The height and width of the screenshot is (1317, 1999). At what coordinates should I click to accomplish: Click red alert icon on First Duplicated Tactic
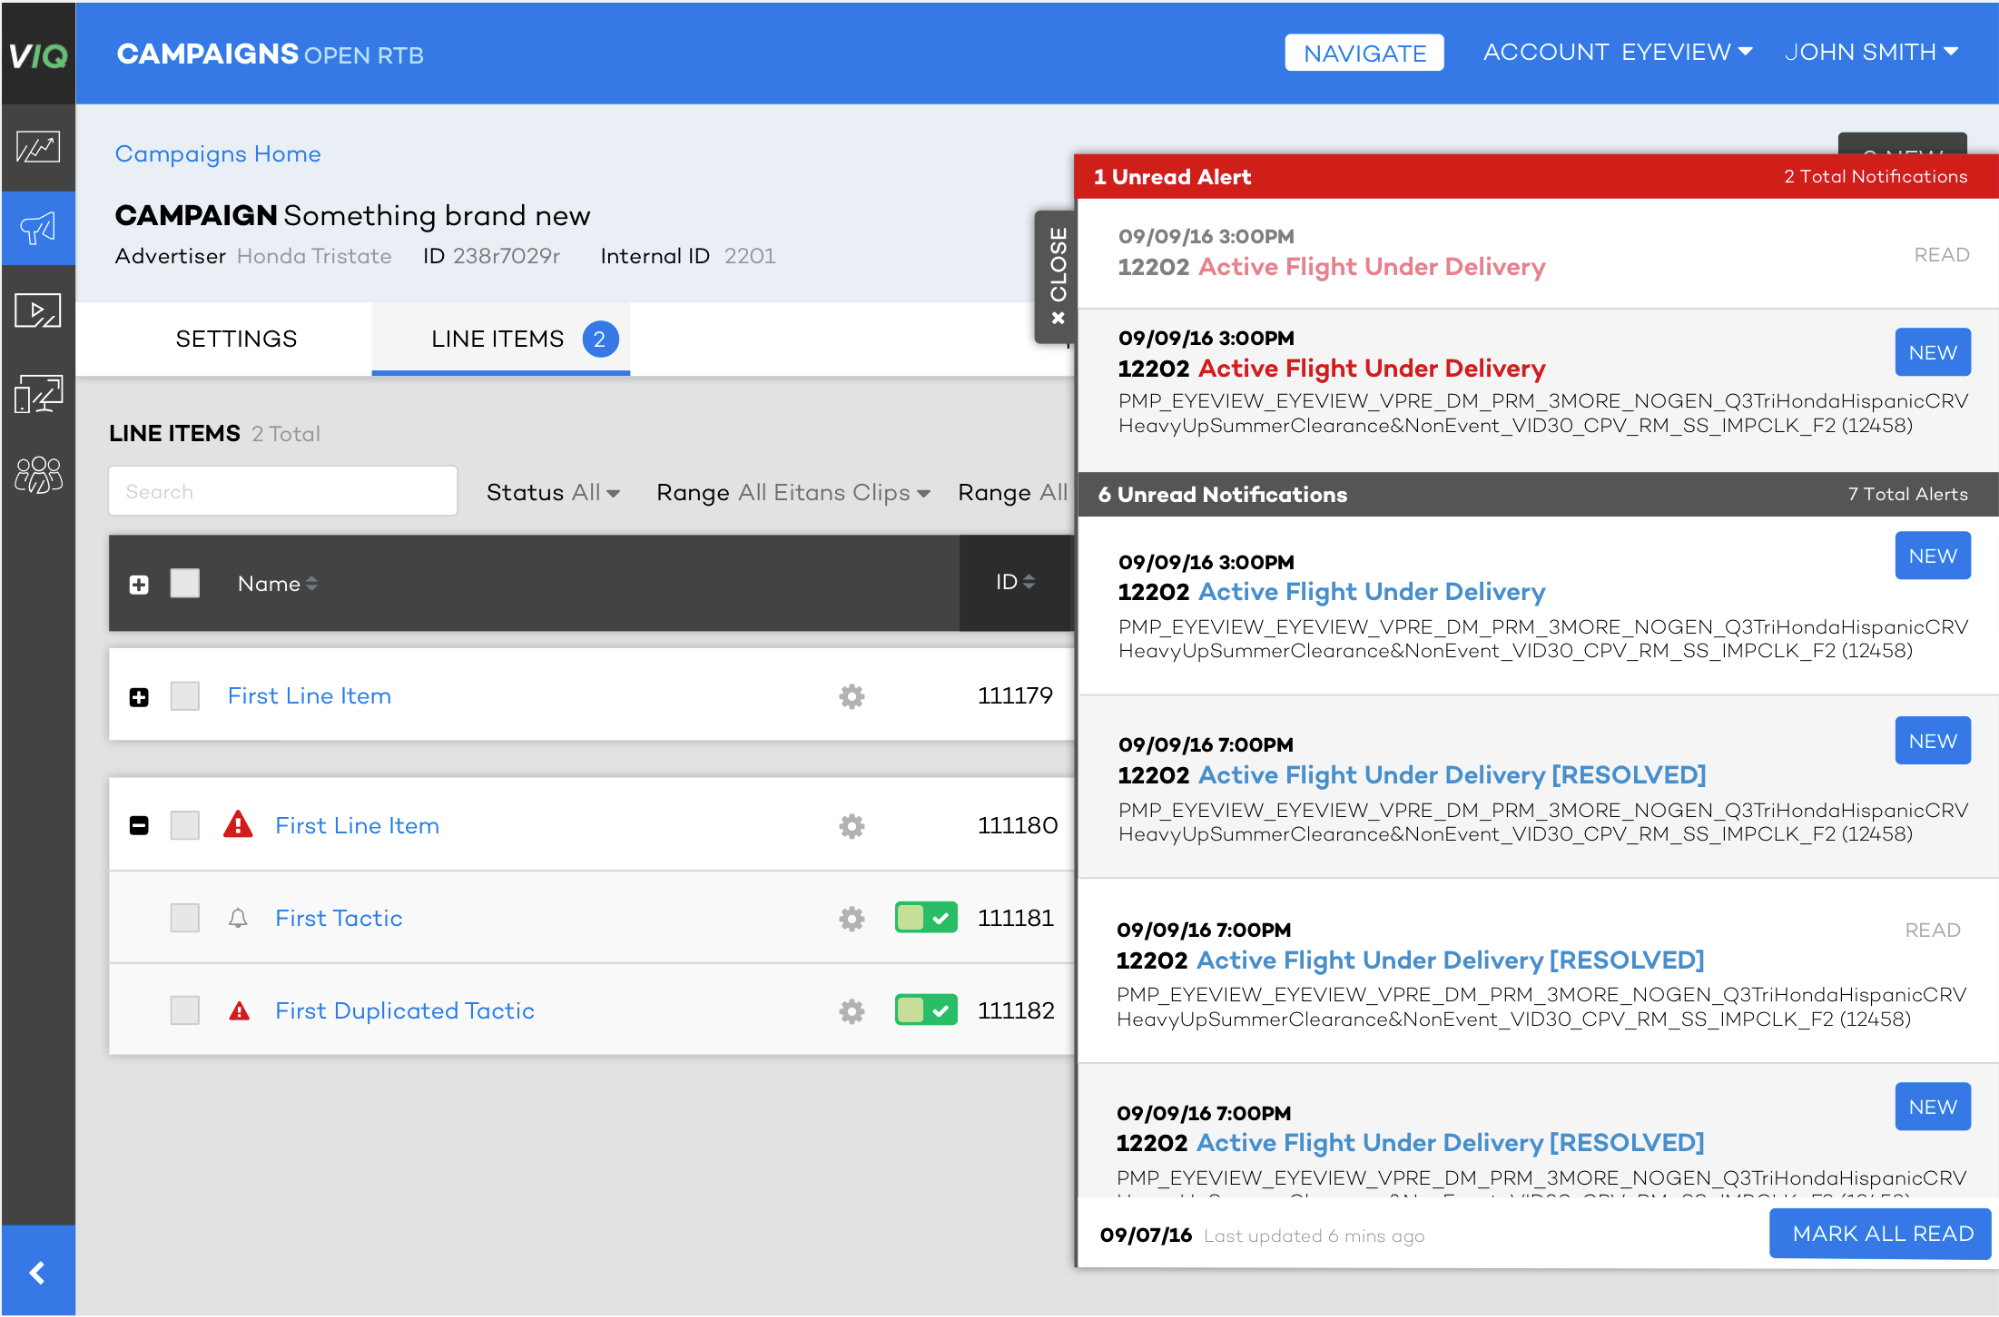point(239,1011)
